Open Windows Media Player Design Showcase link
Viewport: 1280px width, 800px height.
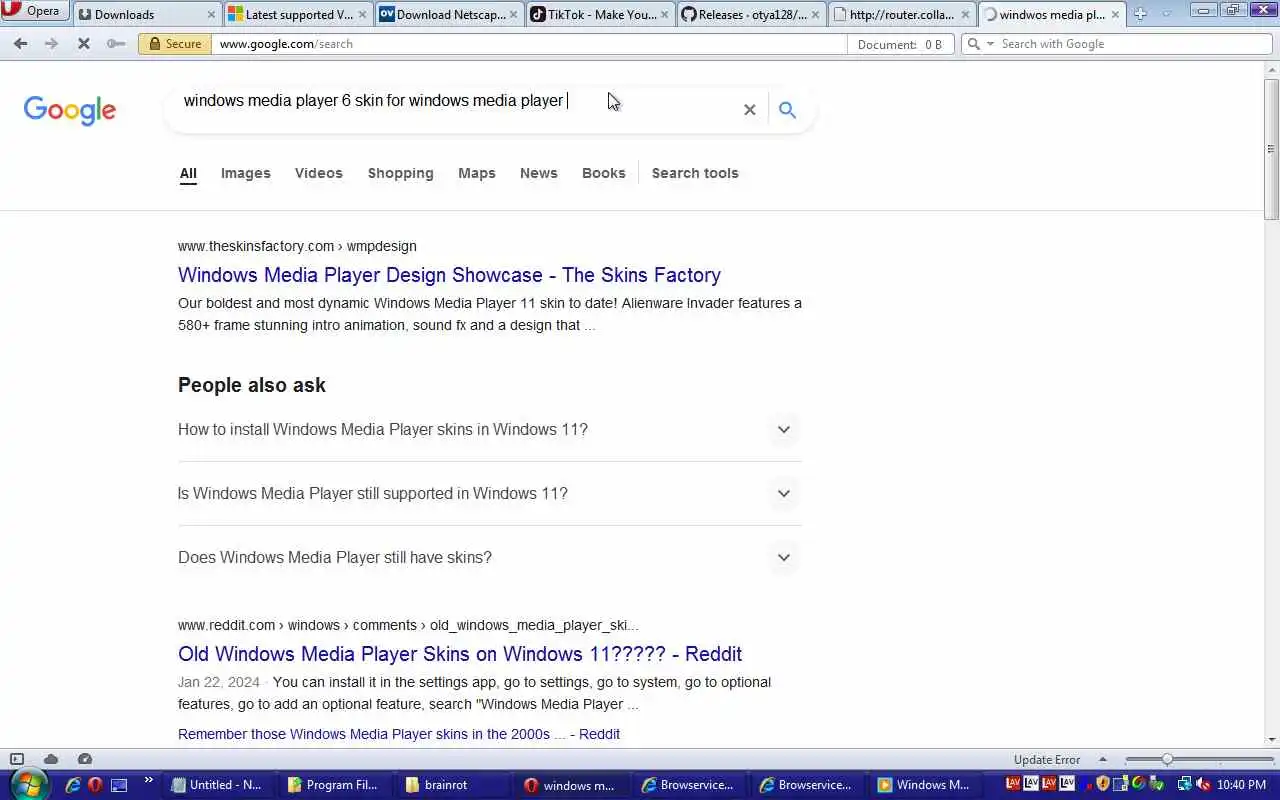coord(449,275)
